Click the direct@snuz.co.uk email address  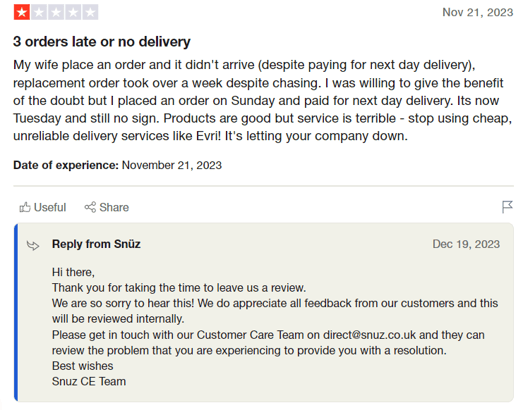(370, 335)
